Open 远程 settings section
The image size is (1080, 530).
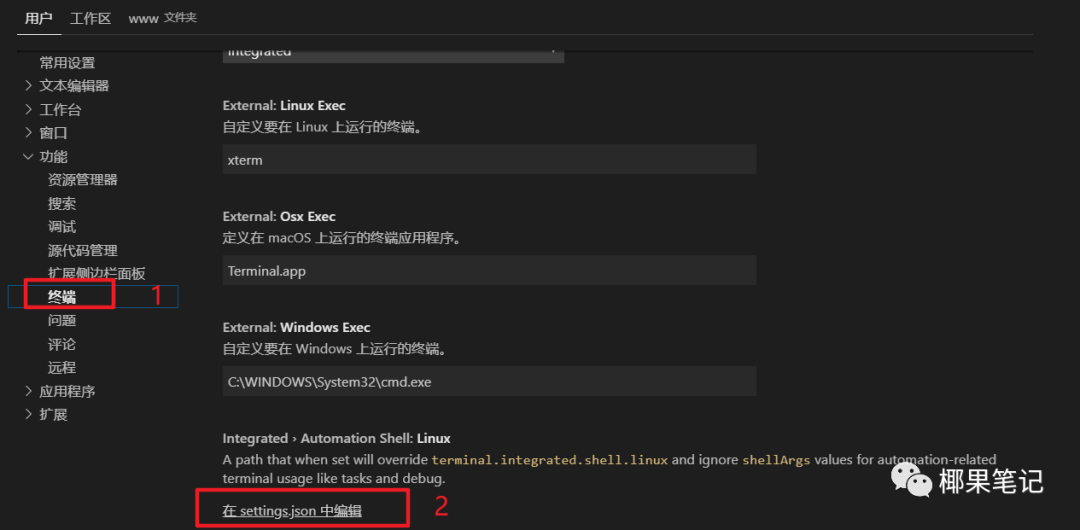pyautogui.click(x=62, y=367)
